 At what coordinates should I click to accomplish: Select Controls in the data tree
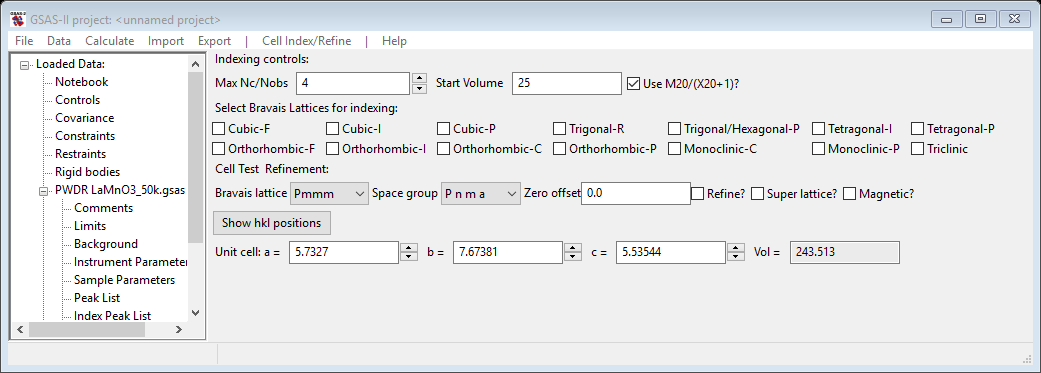coord(78,100)
